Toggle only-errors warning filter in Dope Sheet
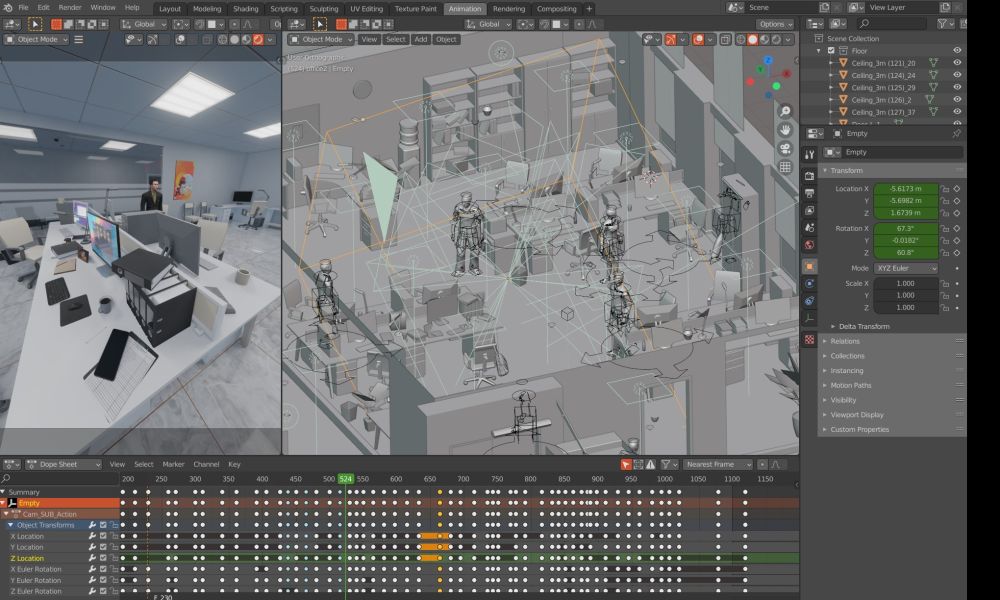1000x600 pixels. 651,464
